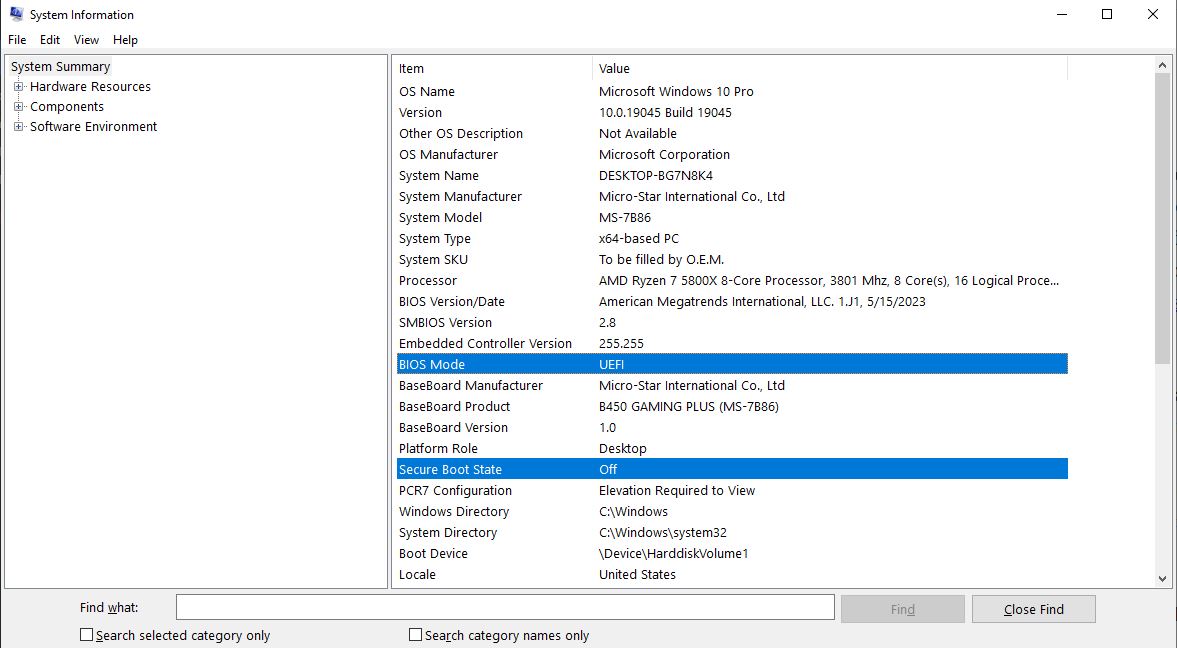
Task: Click the C:\Windows\system32 value
Action: [x=663, y=533]
